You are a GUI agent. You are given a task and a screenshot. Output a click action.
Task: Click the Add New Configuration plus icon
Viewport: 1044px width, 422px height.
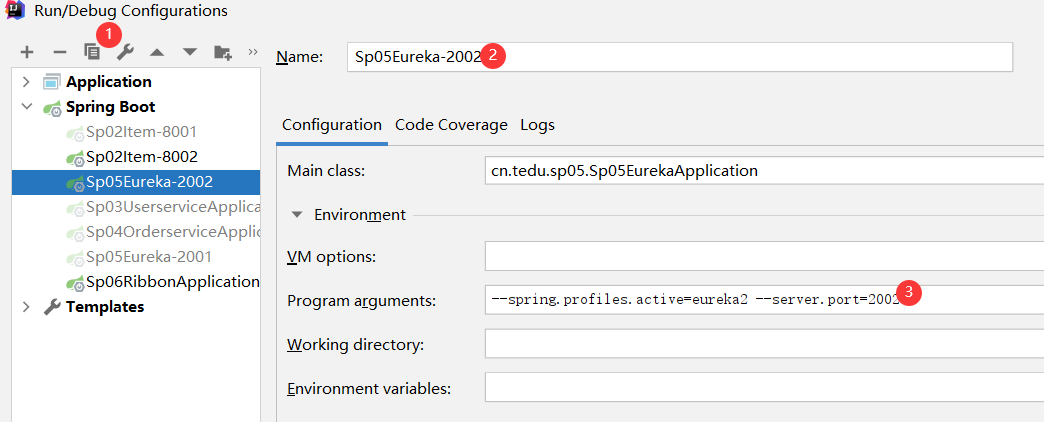point(27,52)
